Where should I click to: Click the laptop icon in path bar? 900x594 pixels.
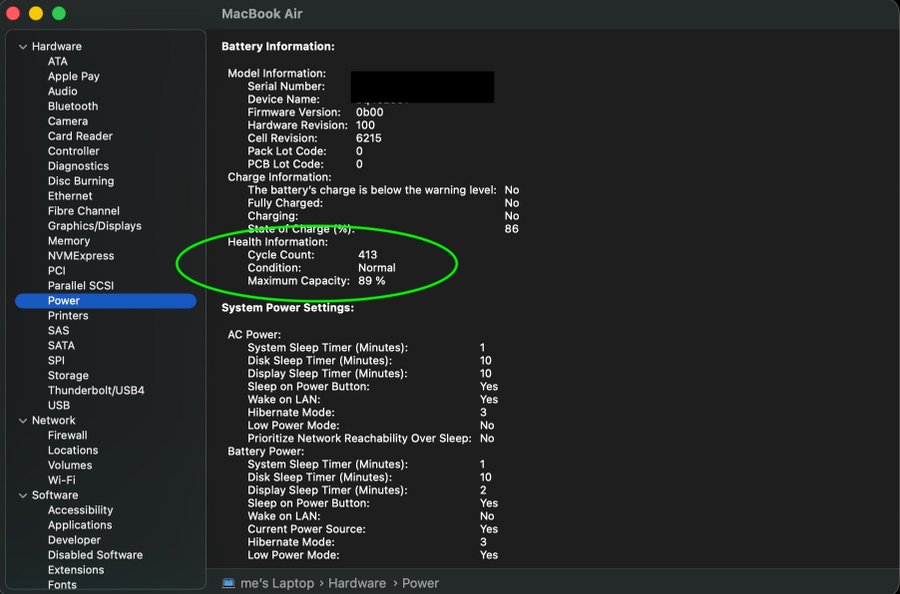tap(228, 583)
